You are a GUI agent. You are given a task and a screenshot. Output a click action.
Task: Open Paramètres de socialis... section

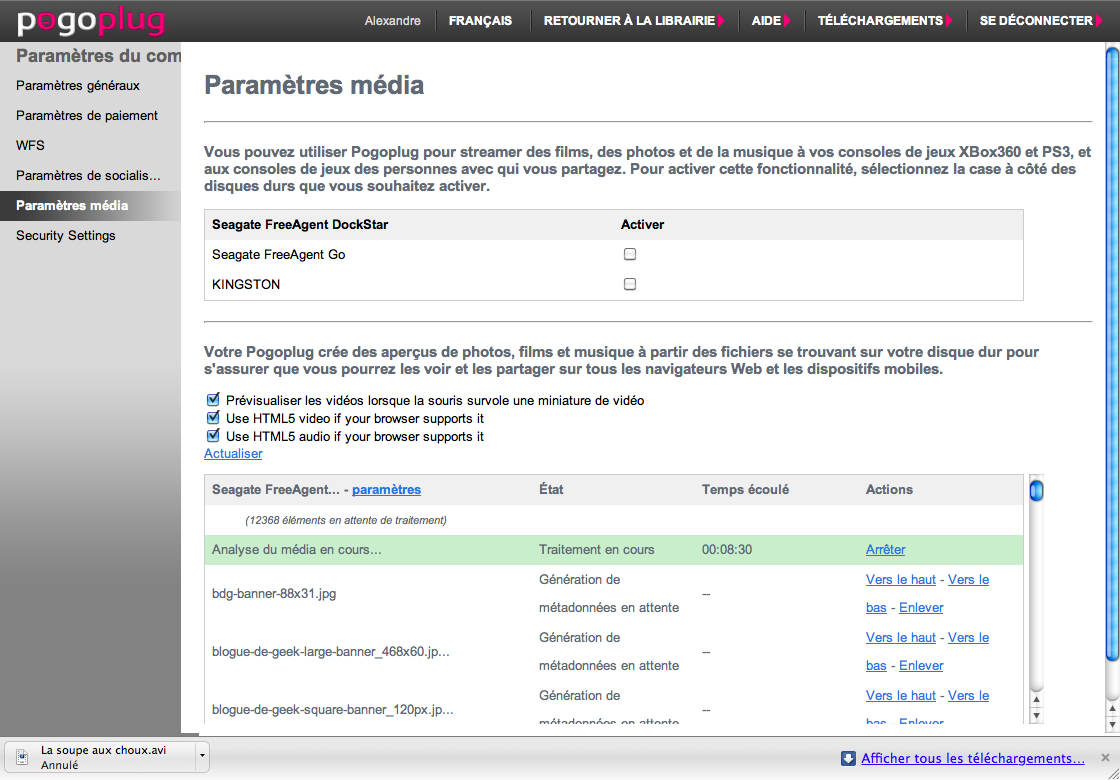point(90,176)
